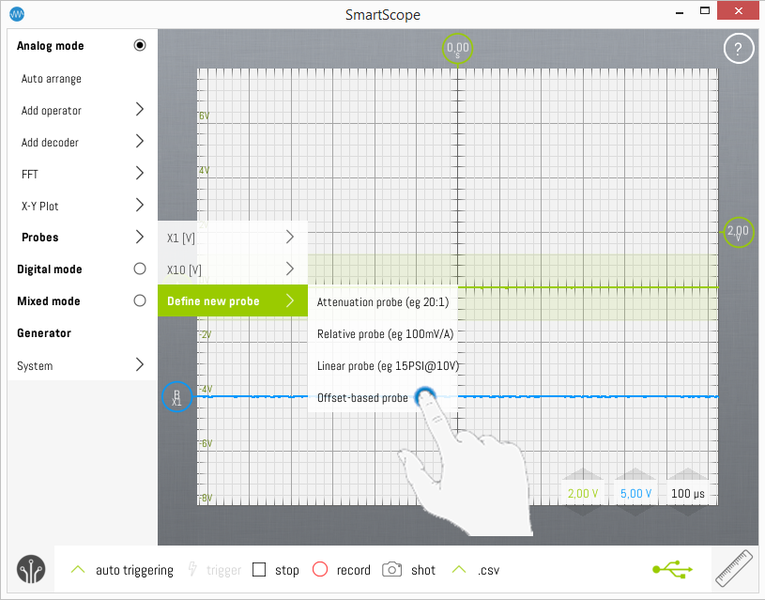Expand the System menu
The height and width of the screenshot is (600, 765).
tap(139, 365)
